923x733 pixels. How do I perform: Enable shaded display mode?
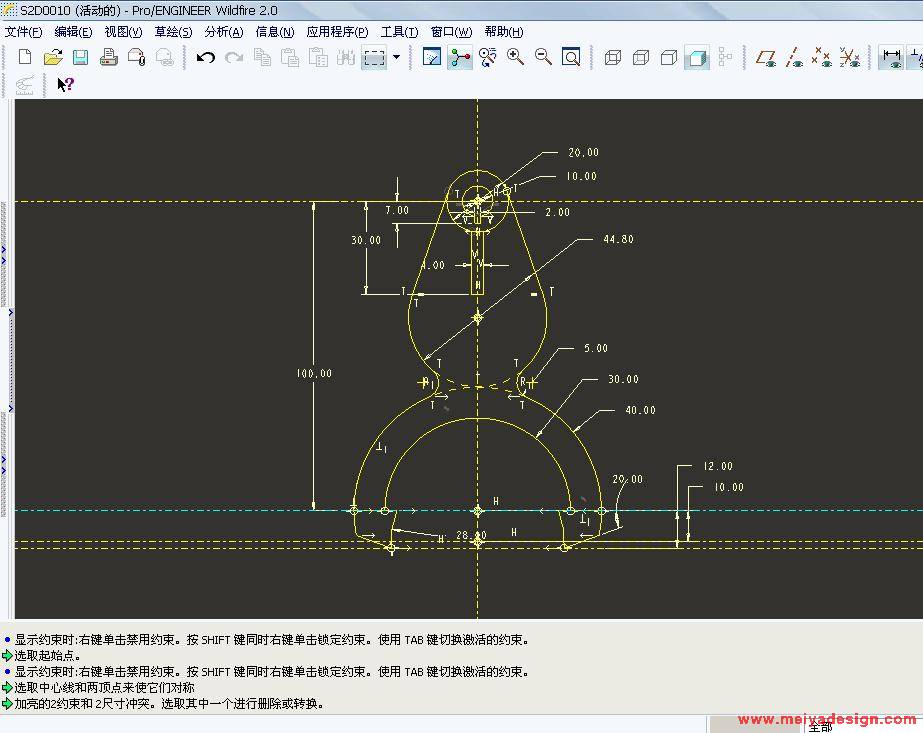697,58
